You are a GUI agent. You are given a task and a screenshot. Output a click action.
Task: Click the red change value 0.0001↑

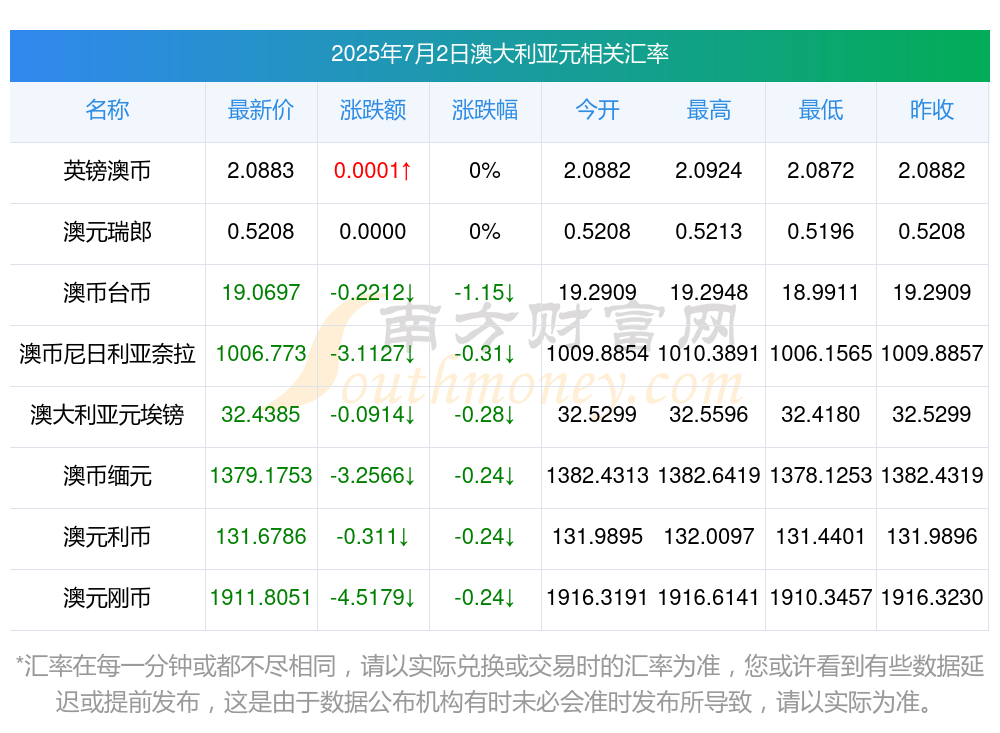pyautogui.click(x=373, y=170)
